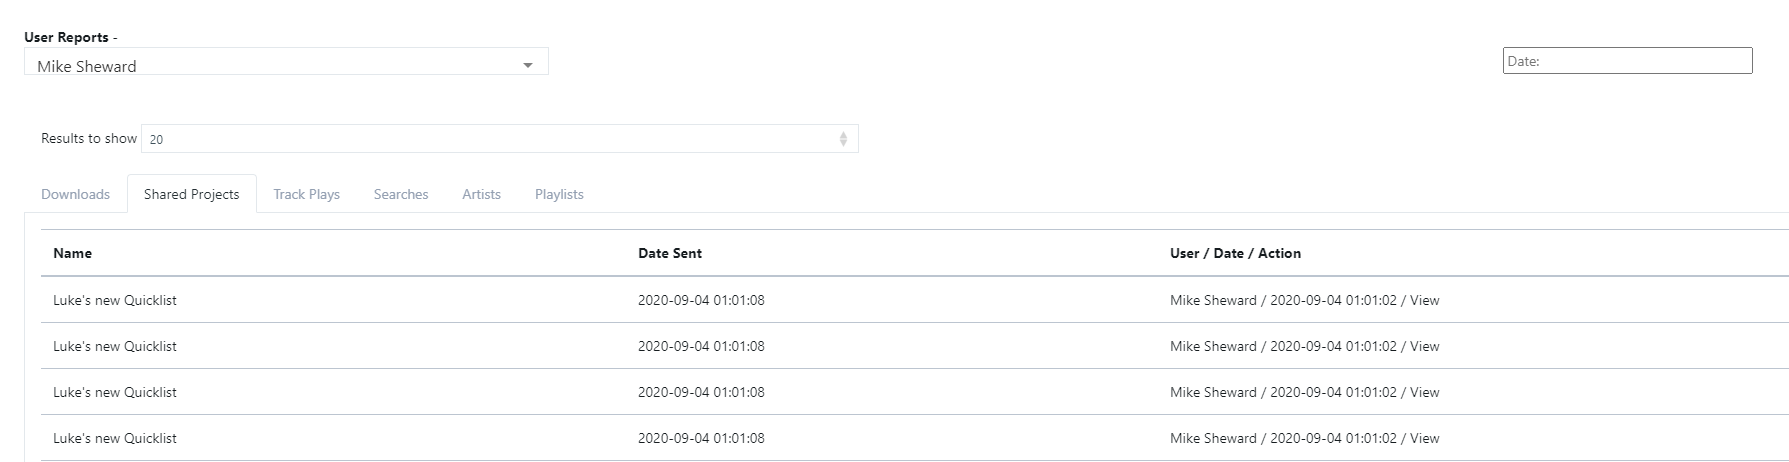1789x462 pixels.
Task: Click View in the fourth table row
Action: pyautogui.click(x=1424, y=438)
